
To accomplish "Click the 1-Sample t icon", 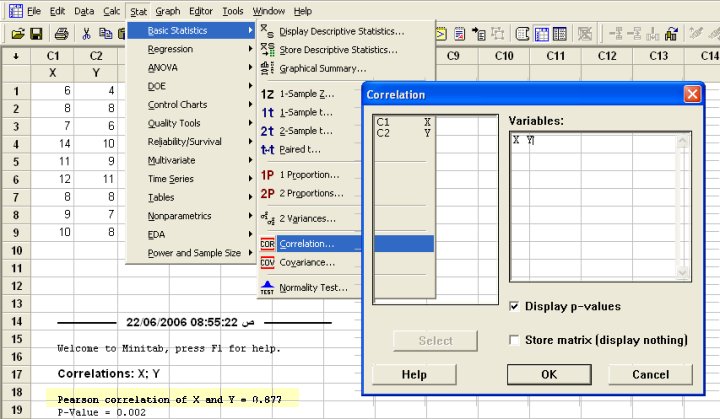I will [267, 113].
